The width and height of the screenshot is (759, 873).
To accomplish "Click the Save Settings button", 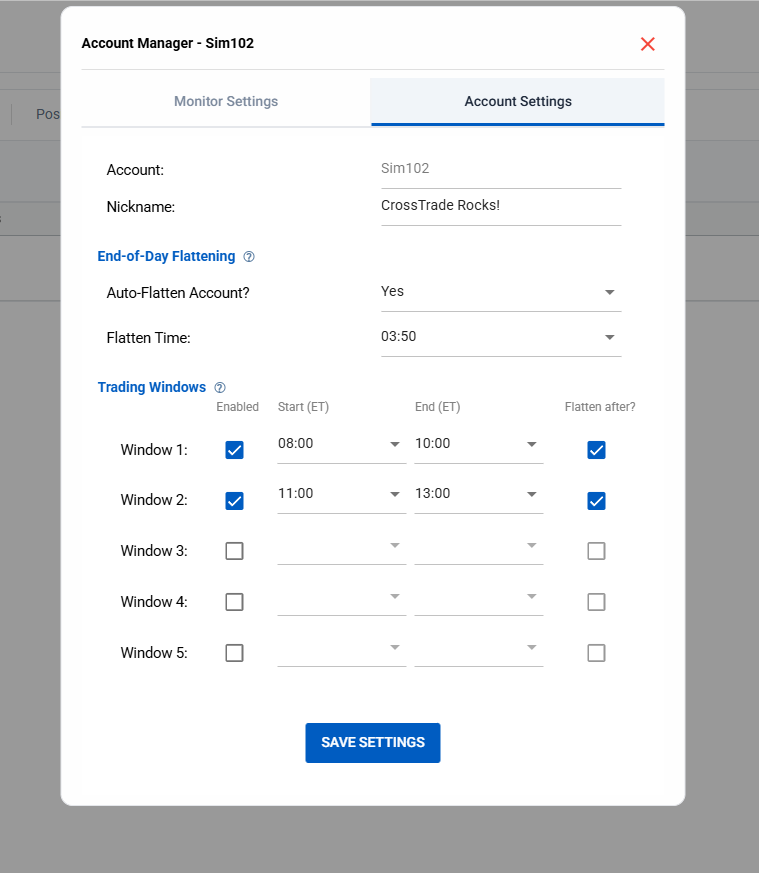I will point(372,743).
